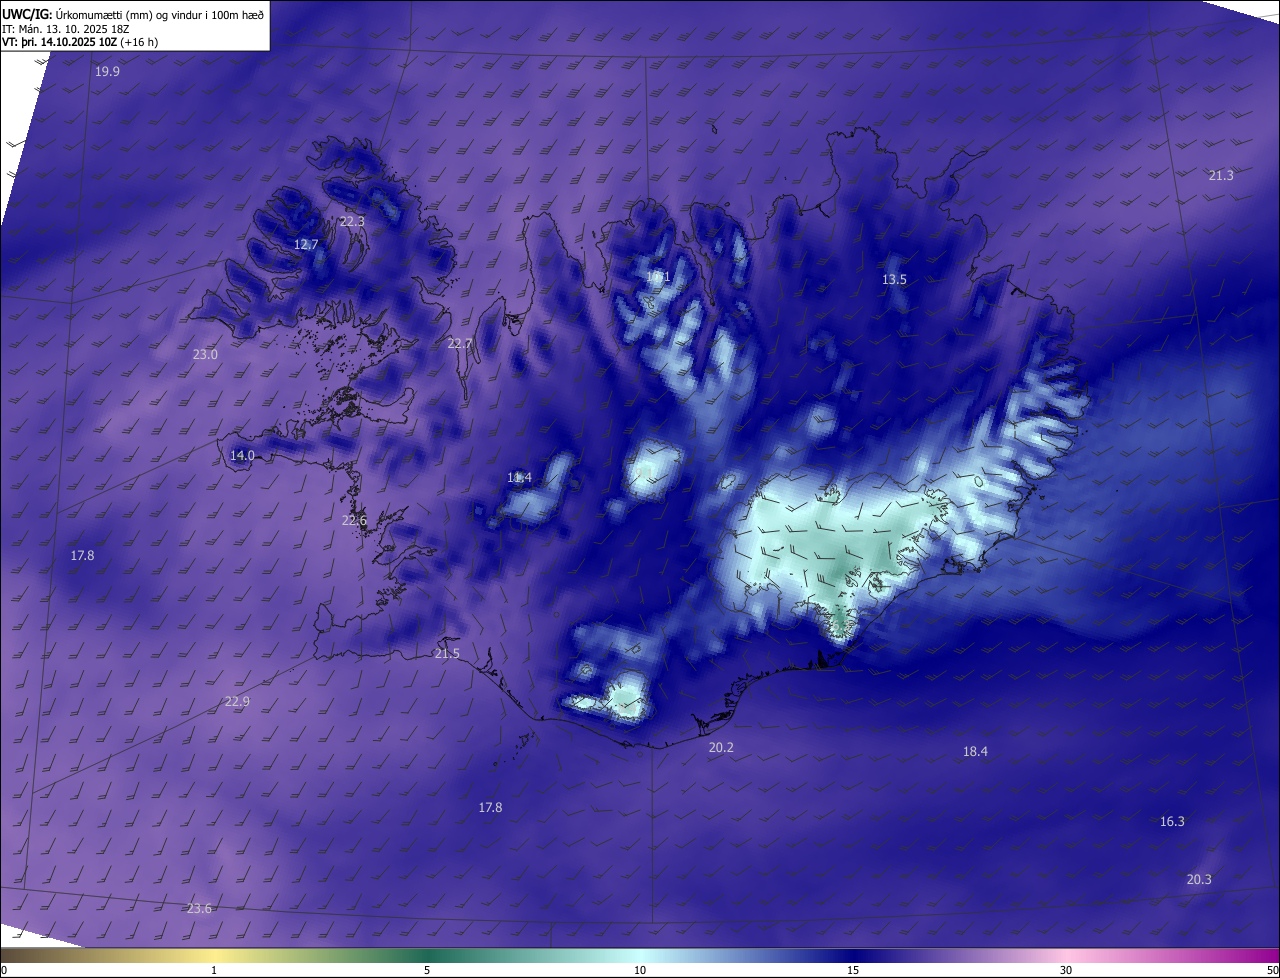Click the 16.3 value label
Viewport: 1280px width, 978px height.
tap(1172, 822)
